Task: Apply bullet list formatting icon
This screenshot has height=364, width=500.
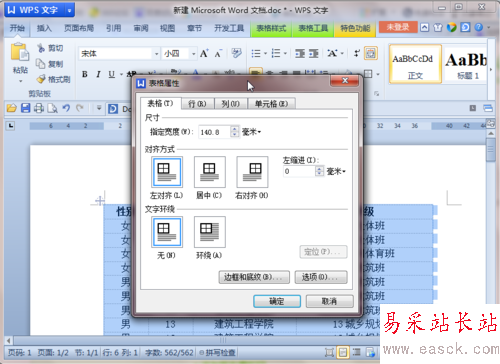Action: click(x=256, y=53)
